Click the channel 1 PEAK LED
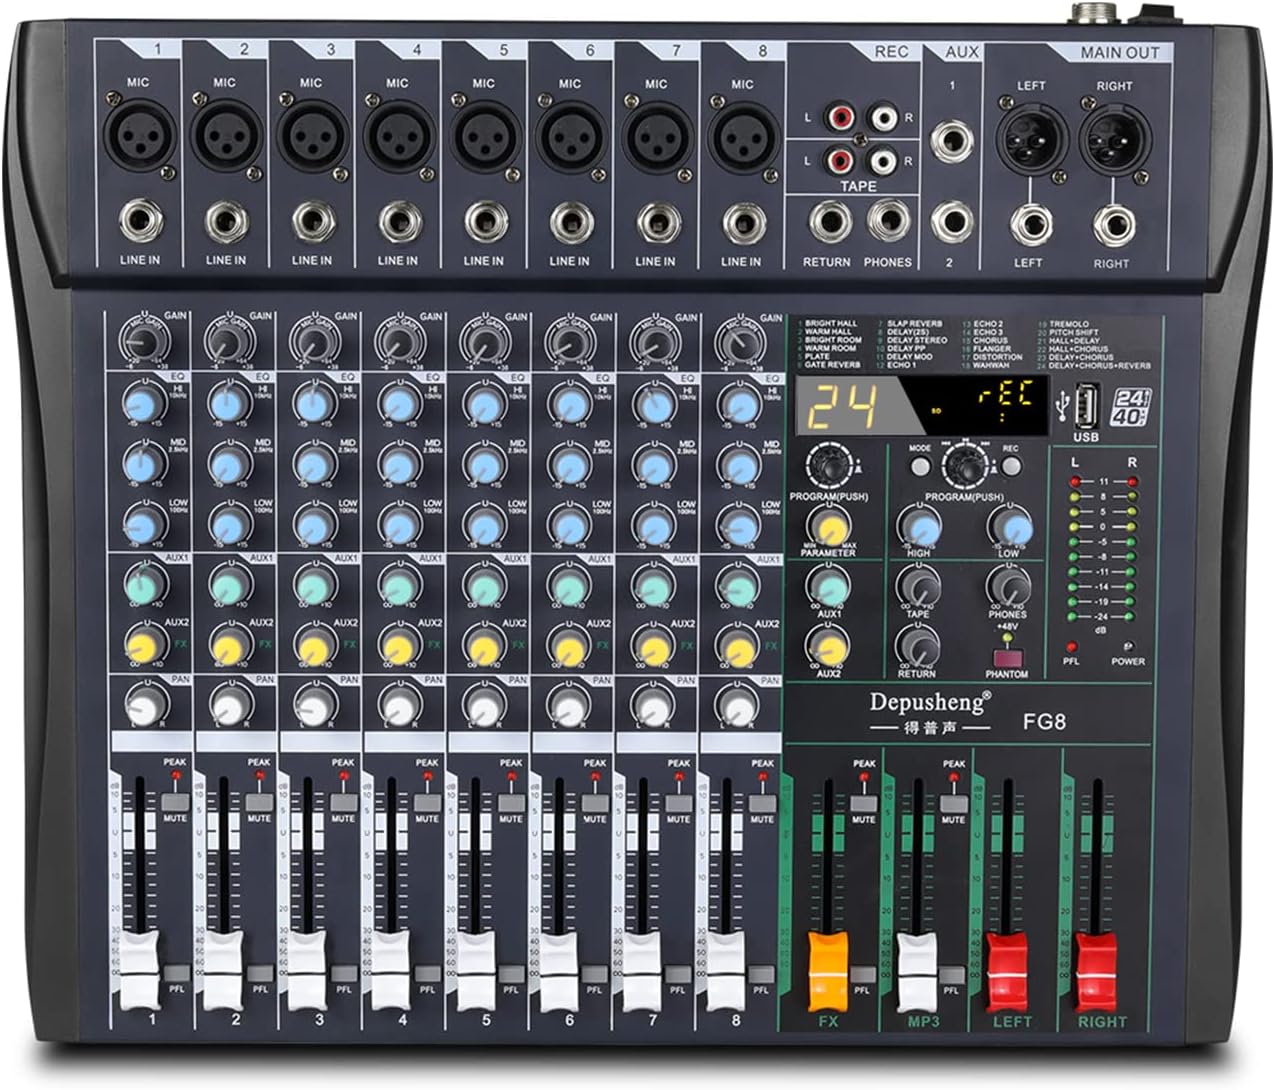Image resolution: width=1275 pixels, height=1090 pixels. (x=175, y=775)
